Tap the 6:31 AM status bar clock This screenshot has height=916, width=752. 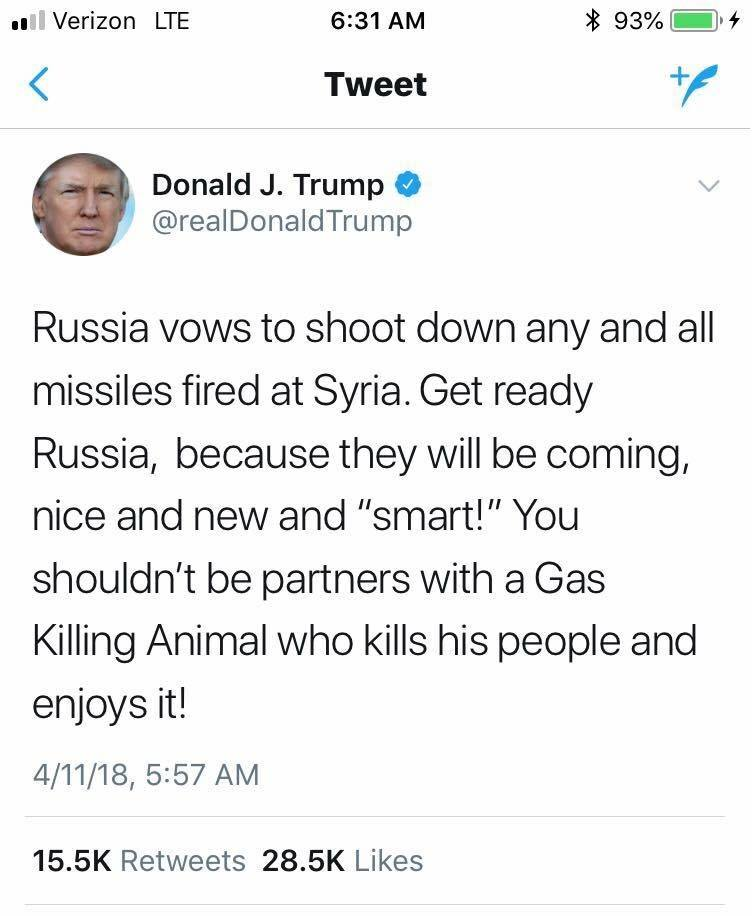tap(376, 21)
